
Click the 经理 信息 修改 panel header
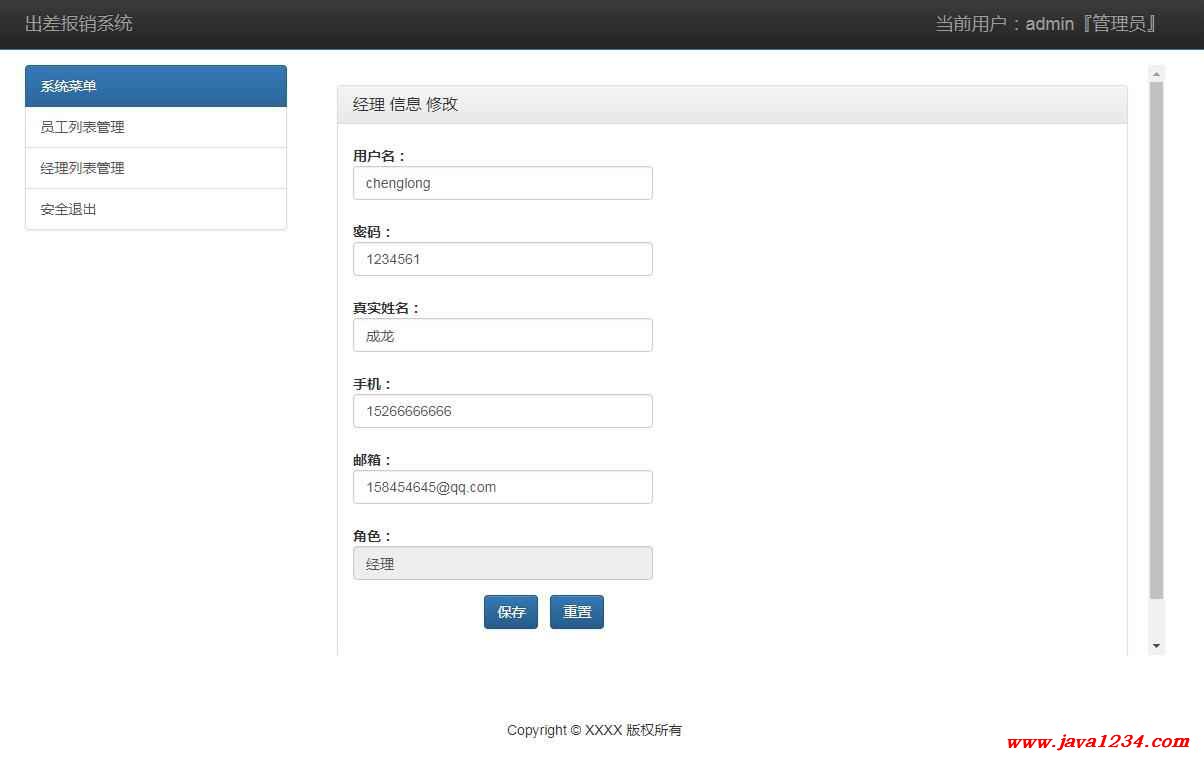[732, 105]
